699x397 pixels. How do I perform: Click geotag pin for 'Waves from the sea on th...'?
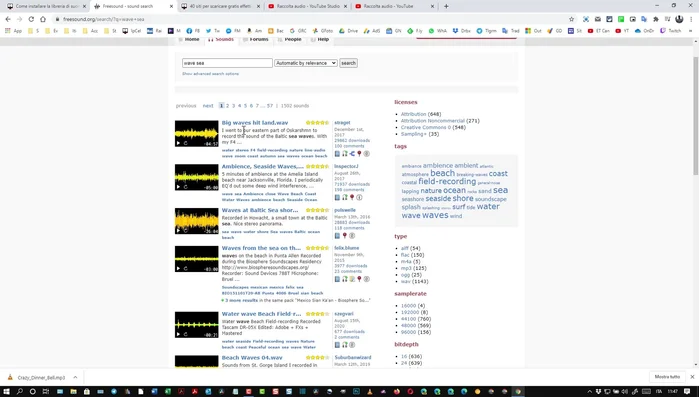359,279
